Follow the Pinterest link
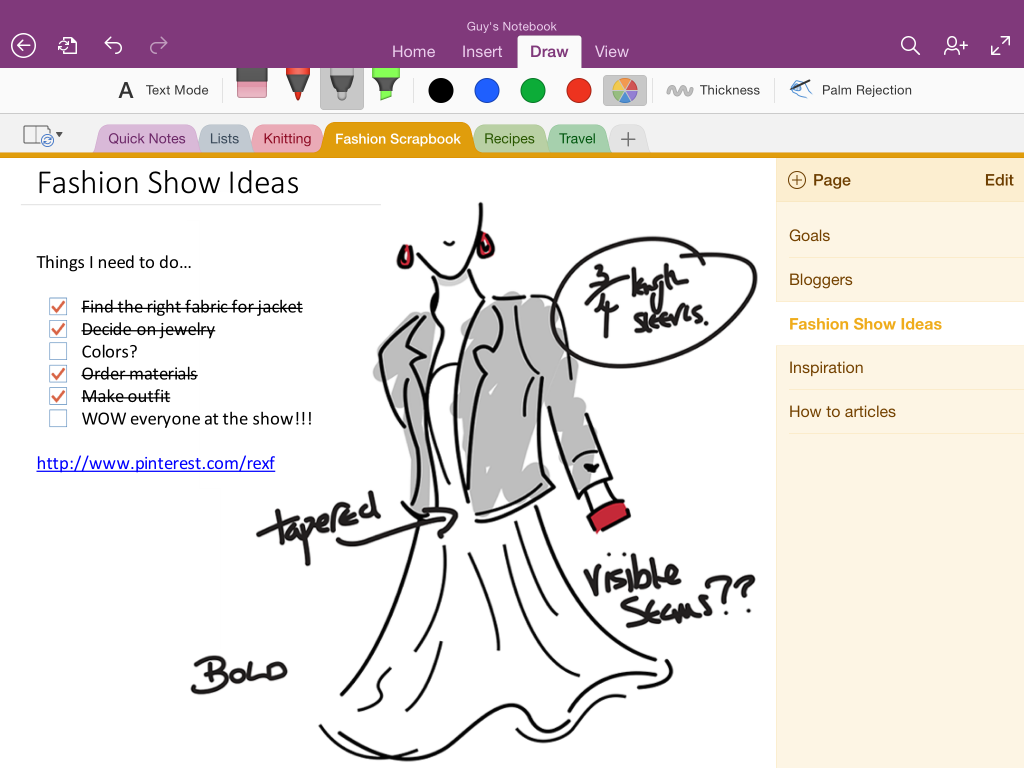 pos(155,463)
